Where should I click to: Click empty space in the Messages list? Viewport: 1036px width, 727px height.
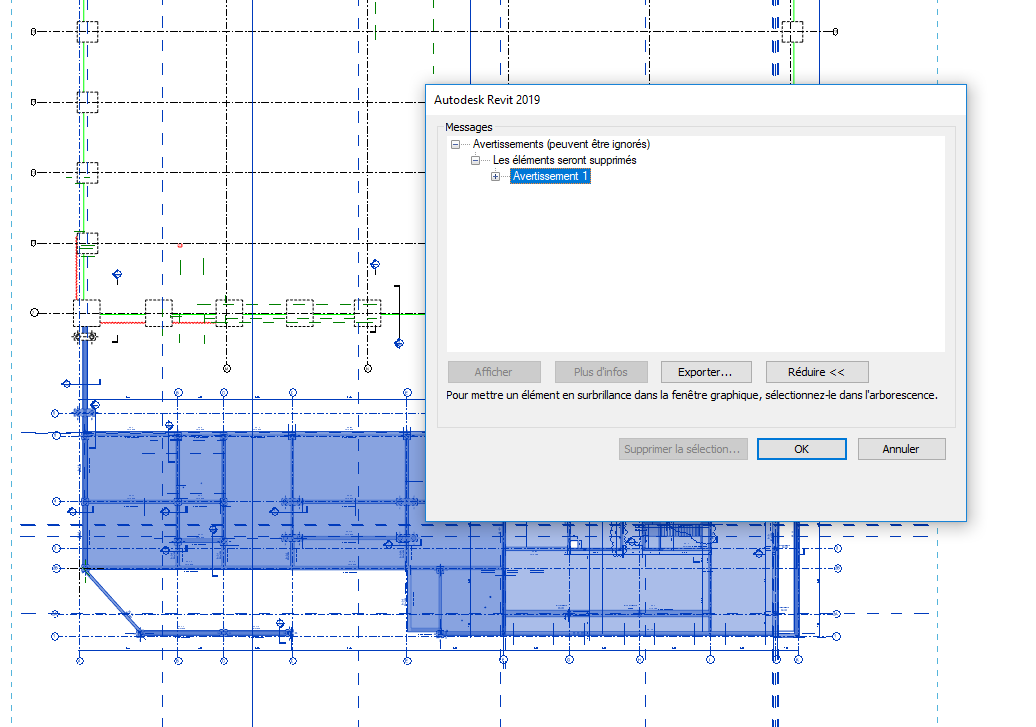pyautogui.click(x=700, y=270)
